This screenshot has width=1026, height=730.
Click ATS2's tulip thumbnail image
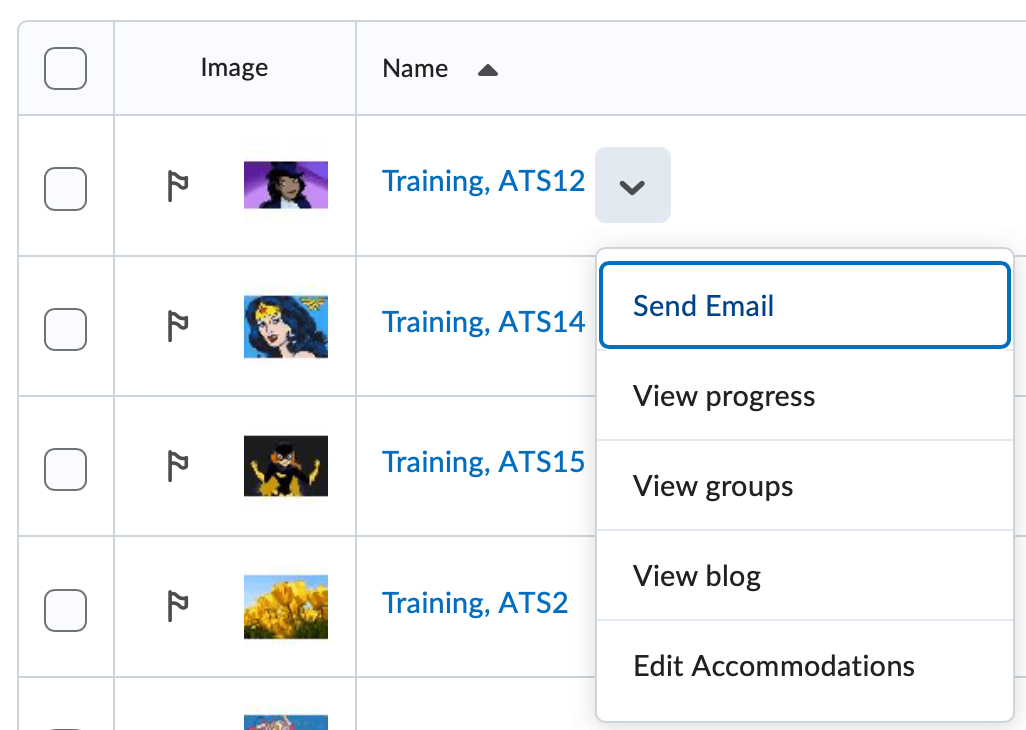(x=285, y=607)
